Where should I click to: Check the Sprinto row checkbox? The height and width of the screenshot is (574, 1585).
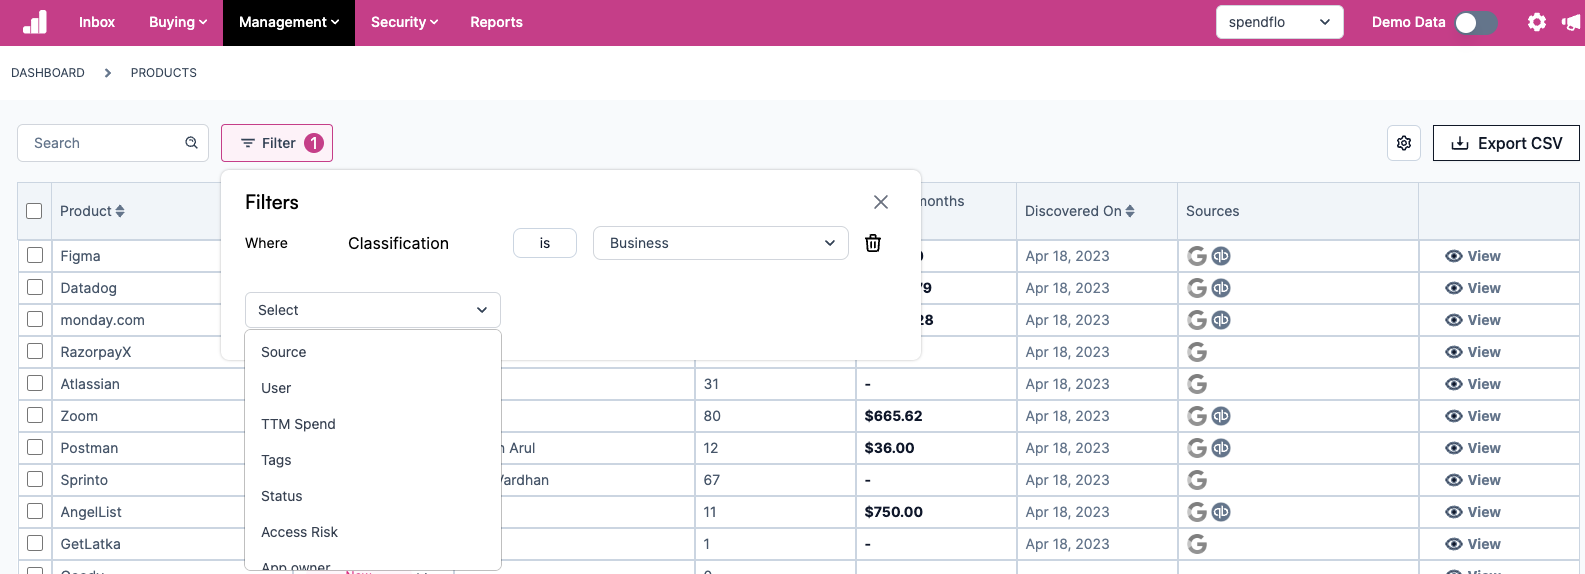click(x=35, y=479)
